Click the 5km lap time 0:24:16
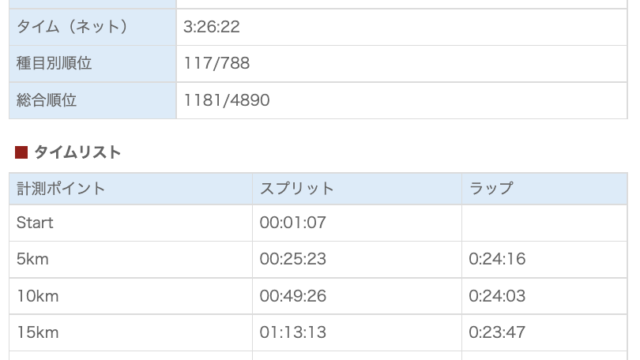 497,259
